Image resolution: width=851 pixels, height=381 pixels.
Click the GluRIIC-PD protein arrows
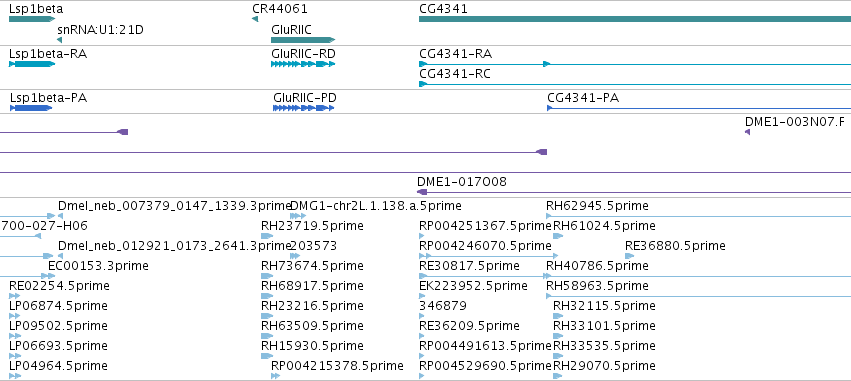pyautogui.click(x=303, y=108)
